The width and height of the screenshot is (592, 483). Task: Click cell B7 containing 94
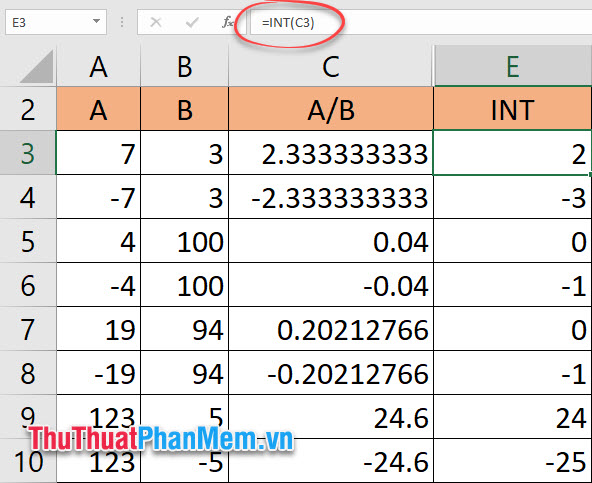click(185, 329)
